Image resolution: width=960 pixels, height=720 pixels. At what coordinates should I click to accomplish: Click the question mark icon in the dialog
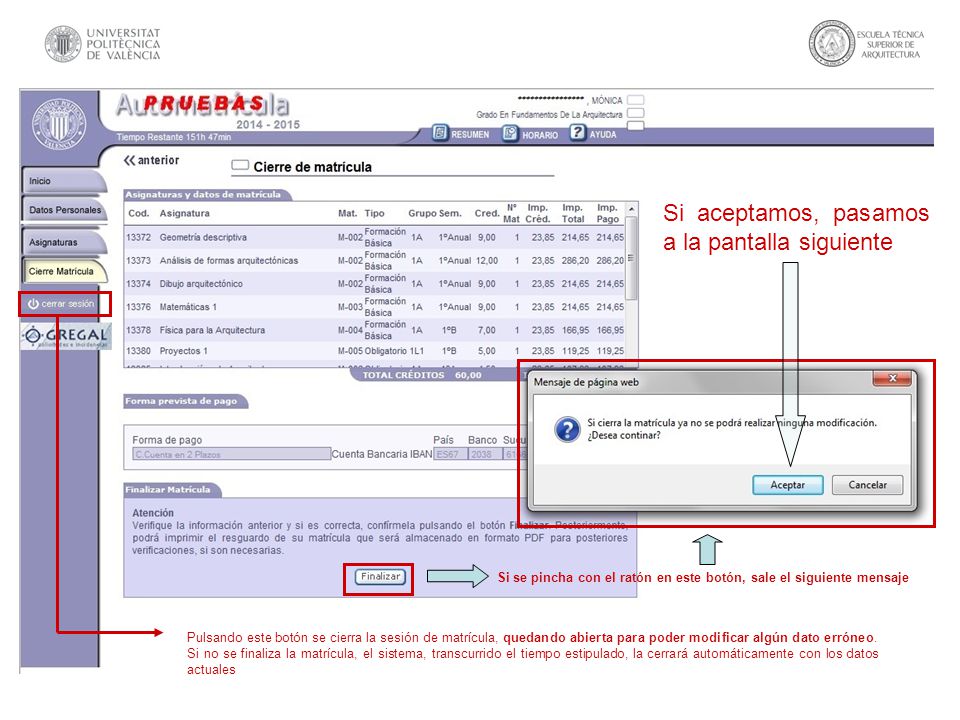point(567,429)
